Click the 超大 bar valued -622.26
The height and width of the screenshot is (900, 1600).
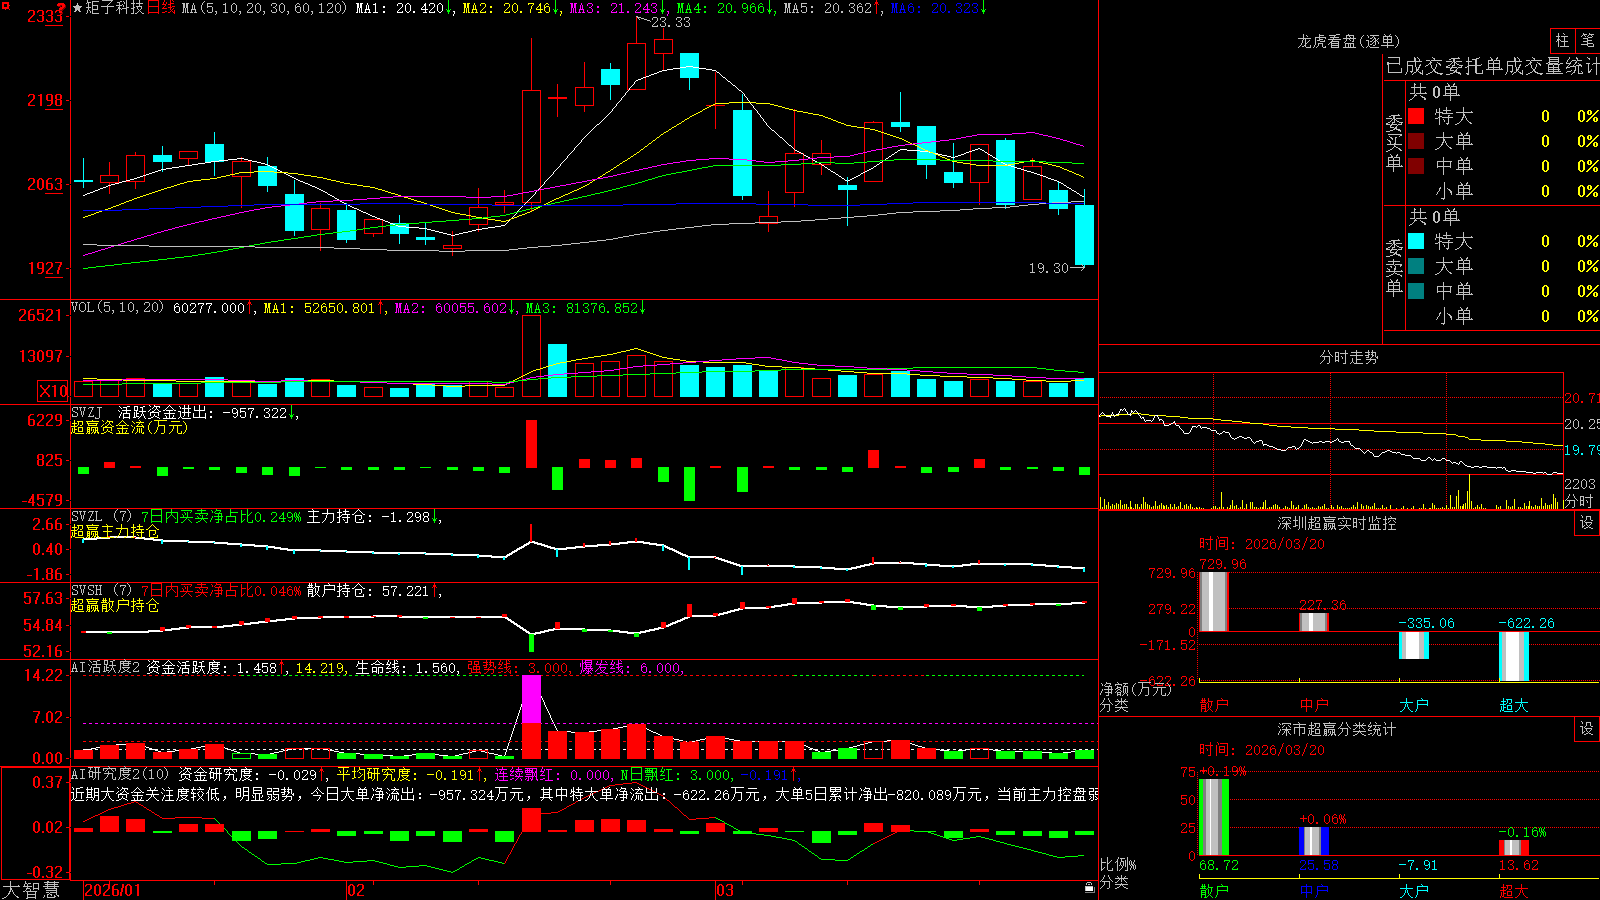point(1514,657)
